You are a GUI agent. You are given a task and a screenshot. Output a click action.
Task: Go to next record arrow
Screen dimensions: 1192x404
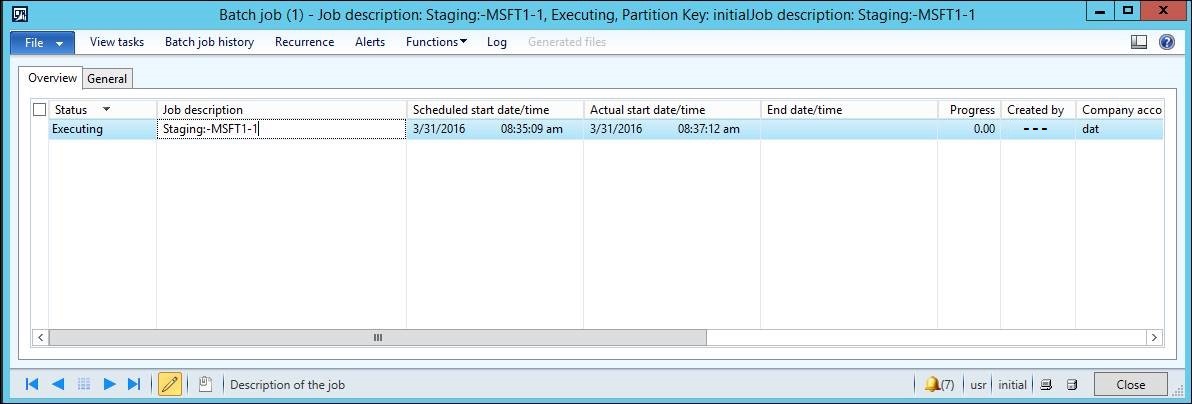(110, 384)
